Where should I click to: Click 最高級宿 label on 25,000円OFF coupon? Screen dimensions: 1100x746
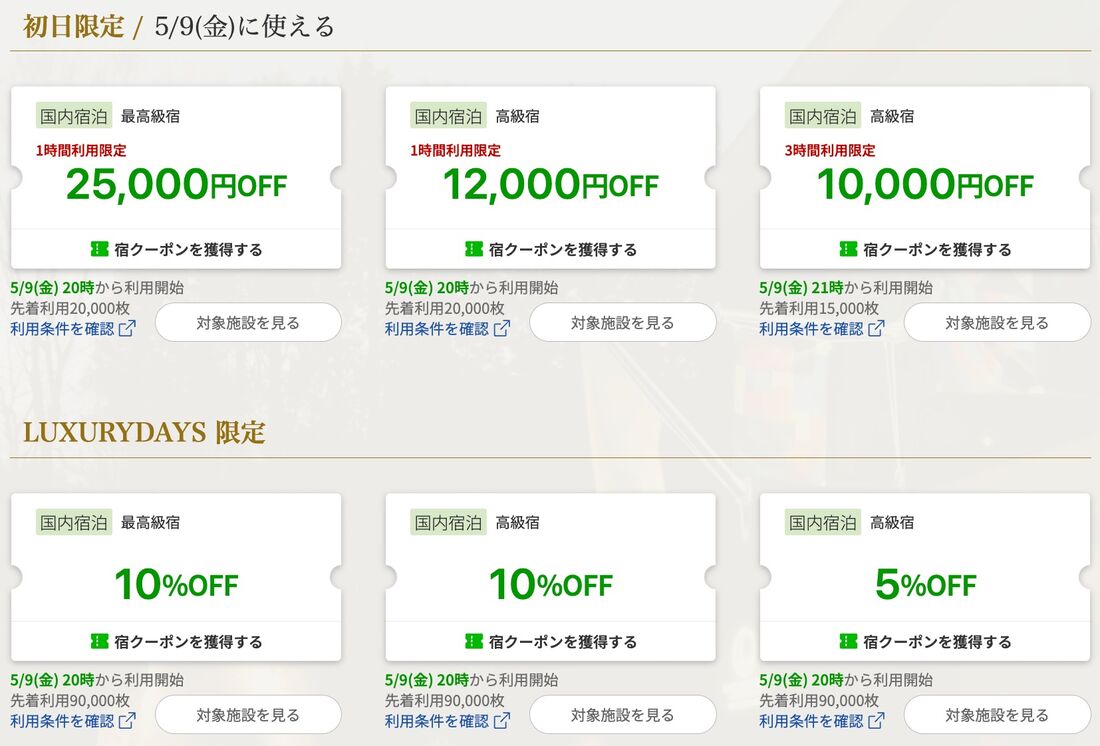[x=150, y=116]
